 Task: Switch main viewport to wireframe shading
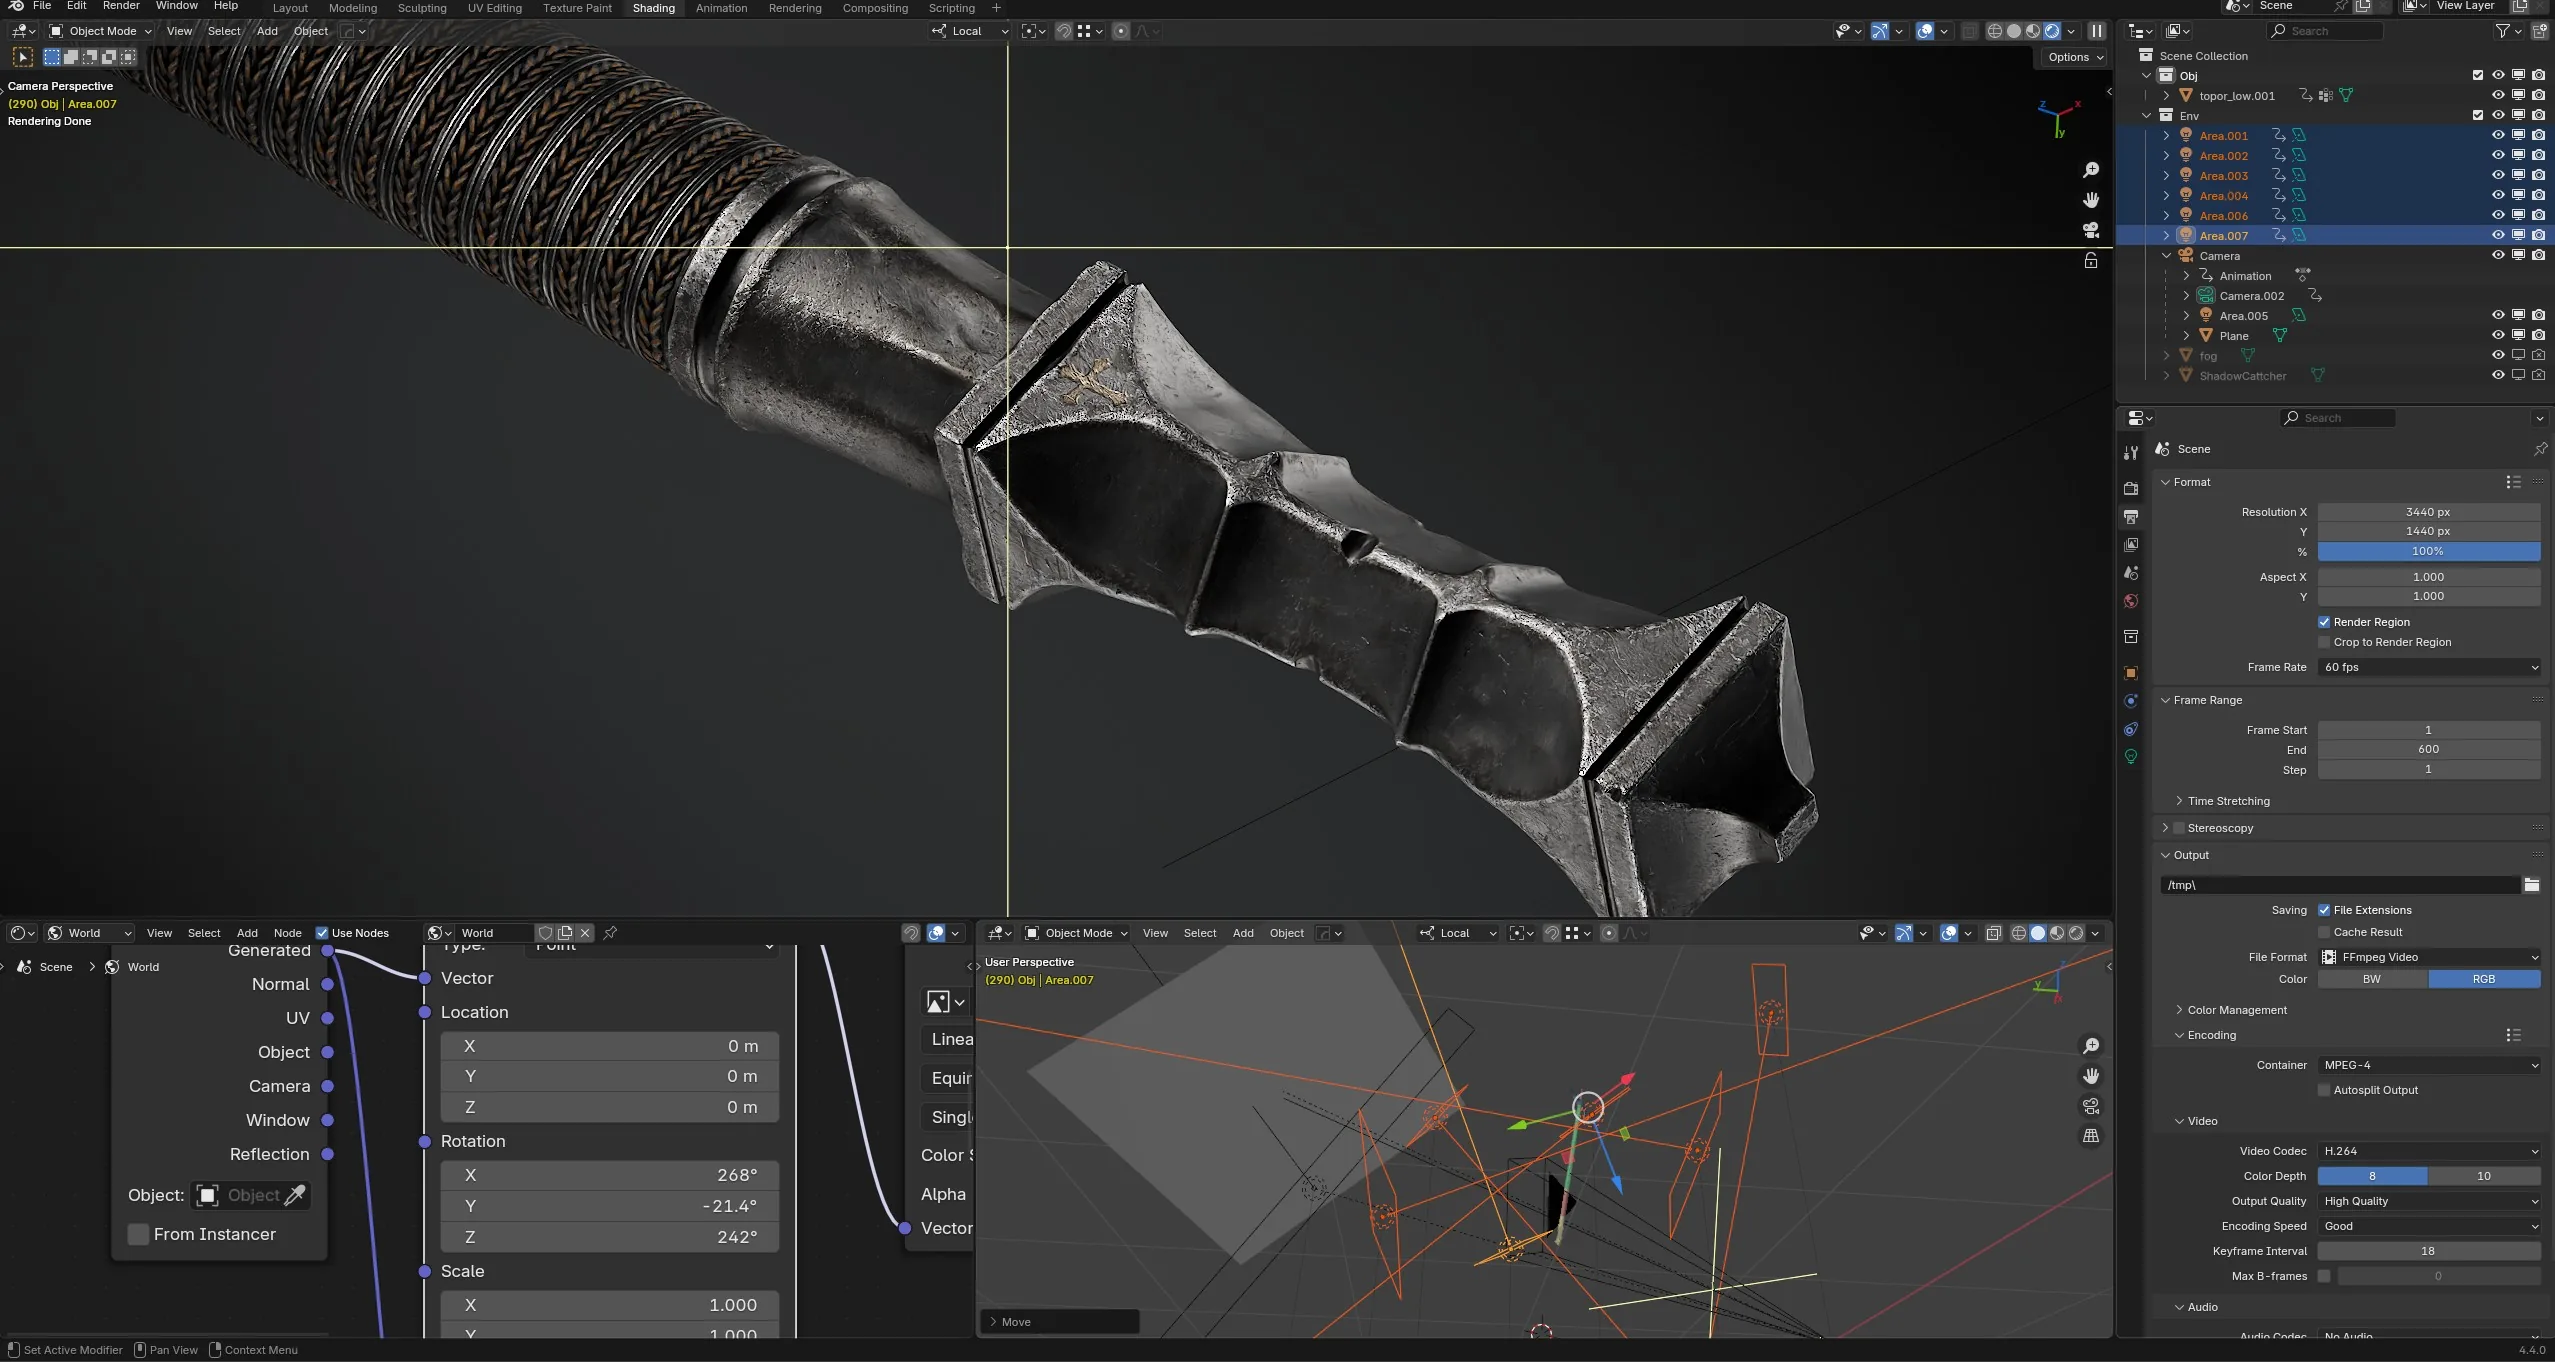1994,31
